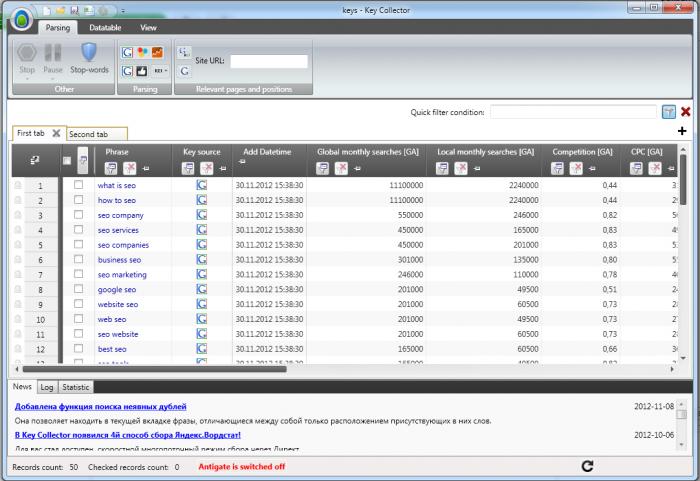Add a new tab with the plus icon
The width and height of the screenshot is (700, 481).
click(x=682, y=131)
